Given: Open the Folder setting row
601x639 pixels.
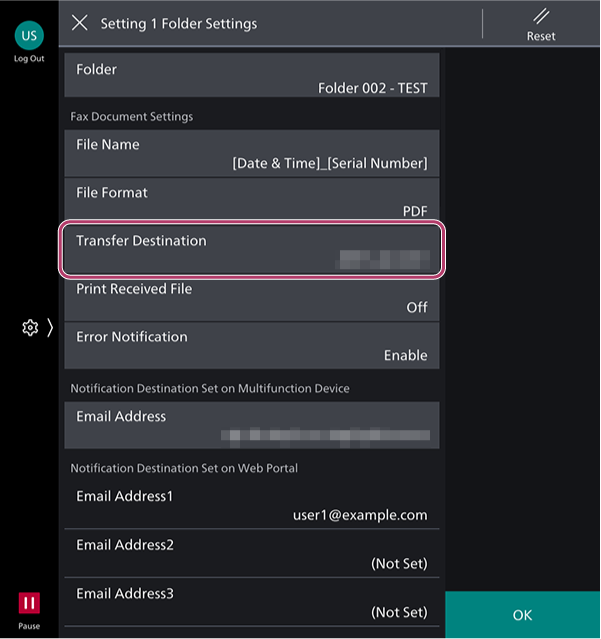Looking at the screenshot, I should click(252, 78).
